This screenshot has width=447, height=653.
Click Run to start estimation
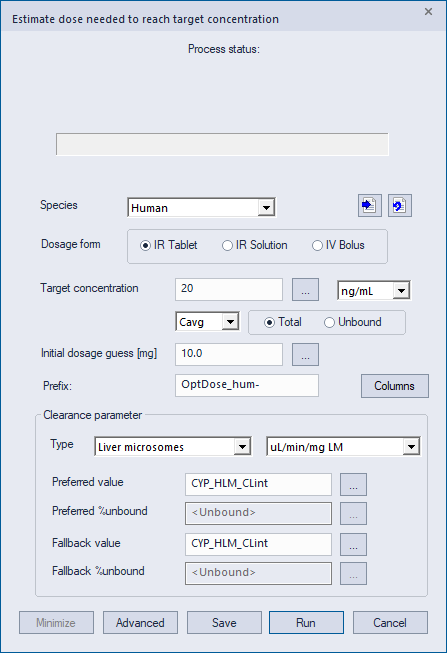[306, 623]
